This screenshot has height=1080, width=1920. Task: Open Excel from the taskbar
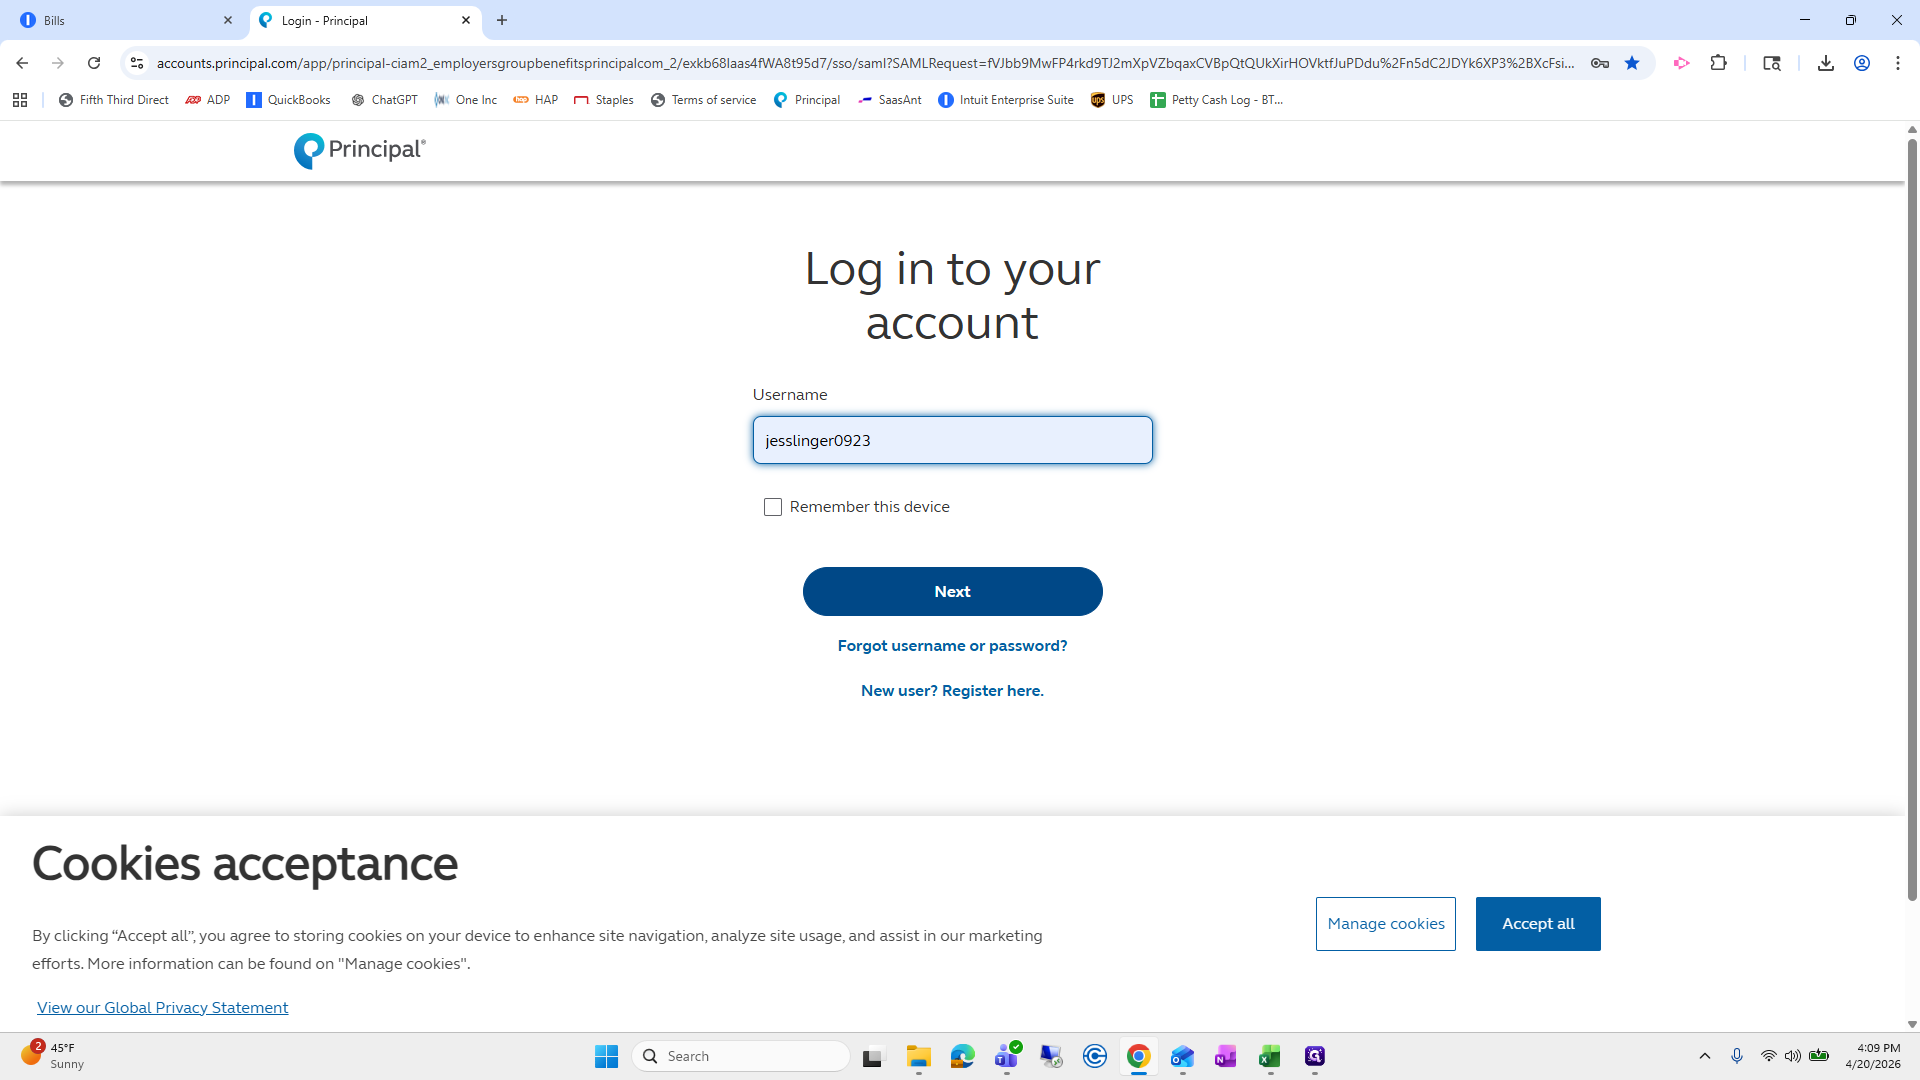click(x=1269, y=1056)
